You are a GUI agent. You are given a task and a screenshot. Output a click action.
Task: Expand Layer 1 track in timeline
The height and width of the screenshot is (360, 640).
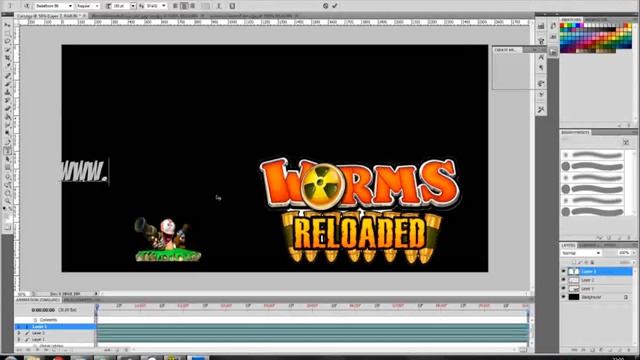(19, 340)
